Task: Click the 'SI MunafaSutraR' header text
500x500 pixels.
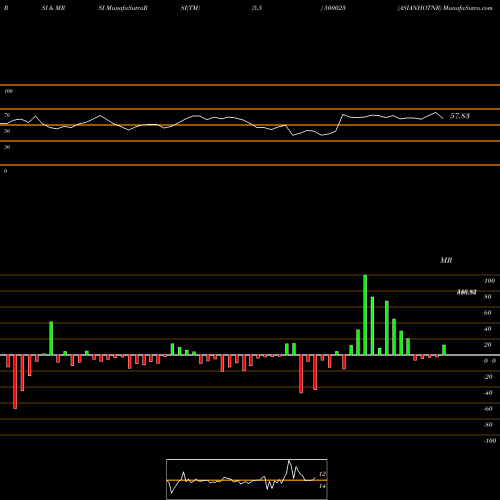Action: (123, 8)
